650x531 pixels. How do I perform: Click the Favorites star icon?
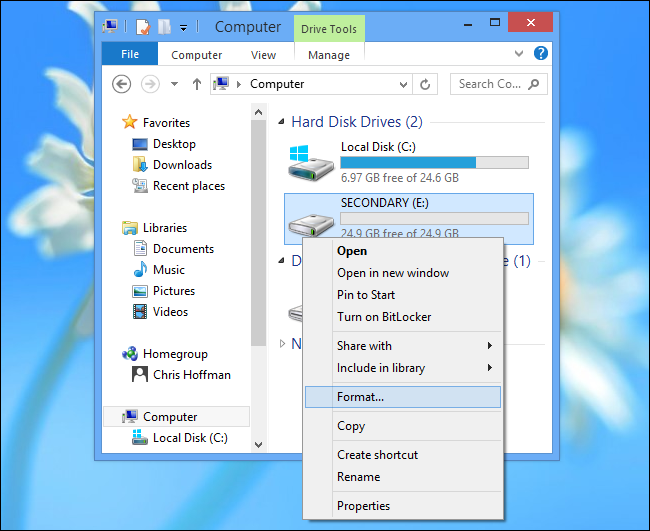pos(129,122)
